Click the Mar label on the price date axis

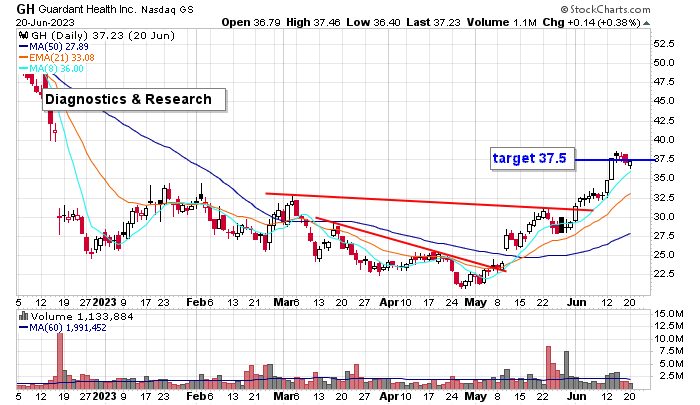(283, 302)
